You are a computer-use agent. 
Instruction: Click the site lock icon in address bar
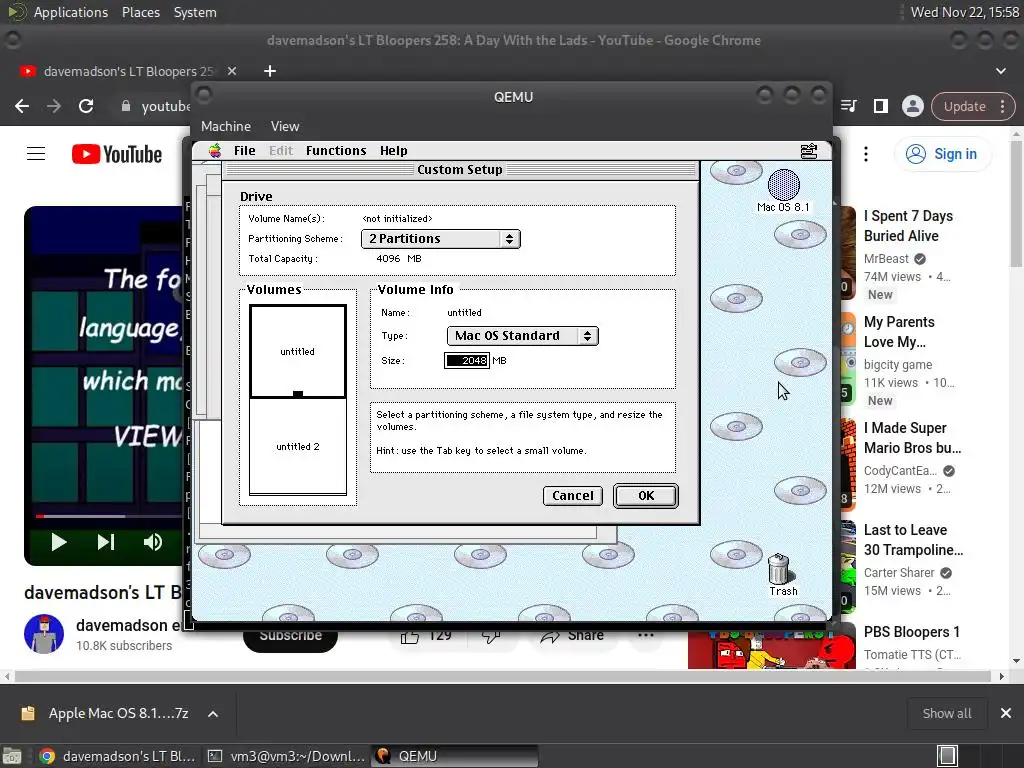pyautogui.click(x=126, y=106)
